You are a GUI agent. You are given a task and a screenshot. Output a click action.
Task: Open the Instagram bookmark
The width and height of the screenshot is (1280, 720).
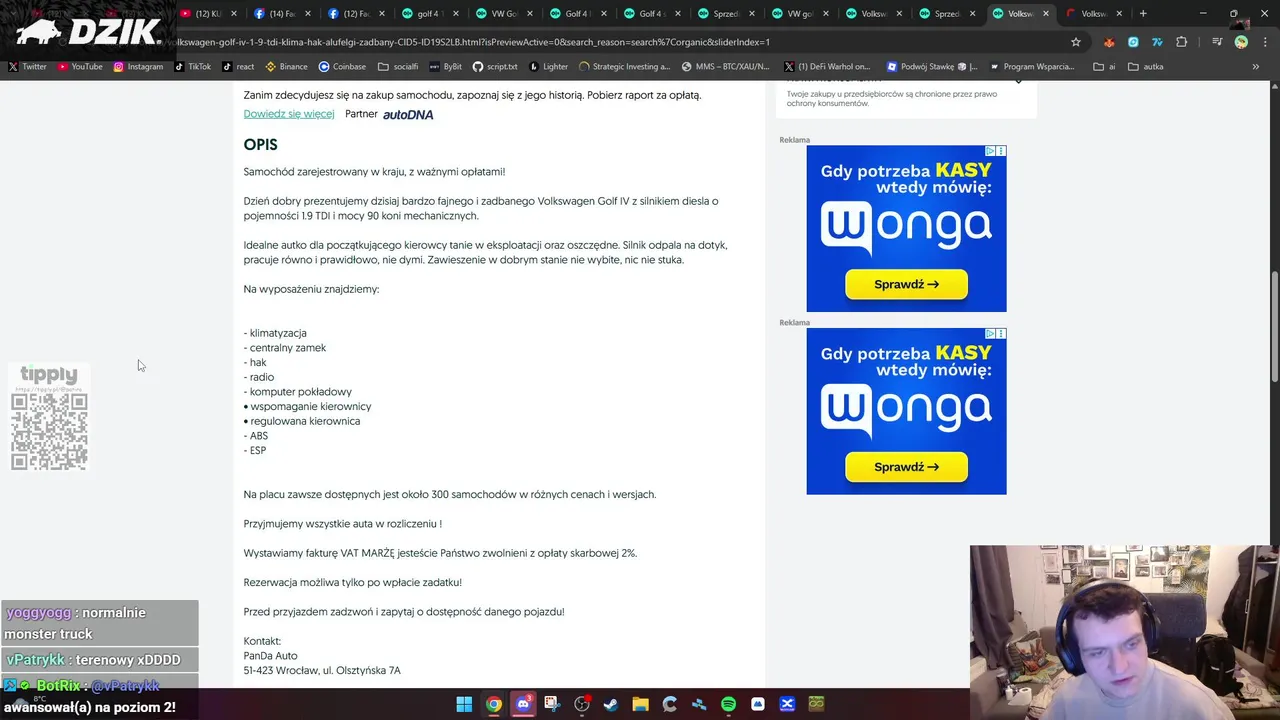[x=138, y=67]
